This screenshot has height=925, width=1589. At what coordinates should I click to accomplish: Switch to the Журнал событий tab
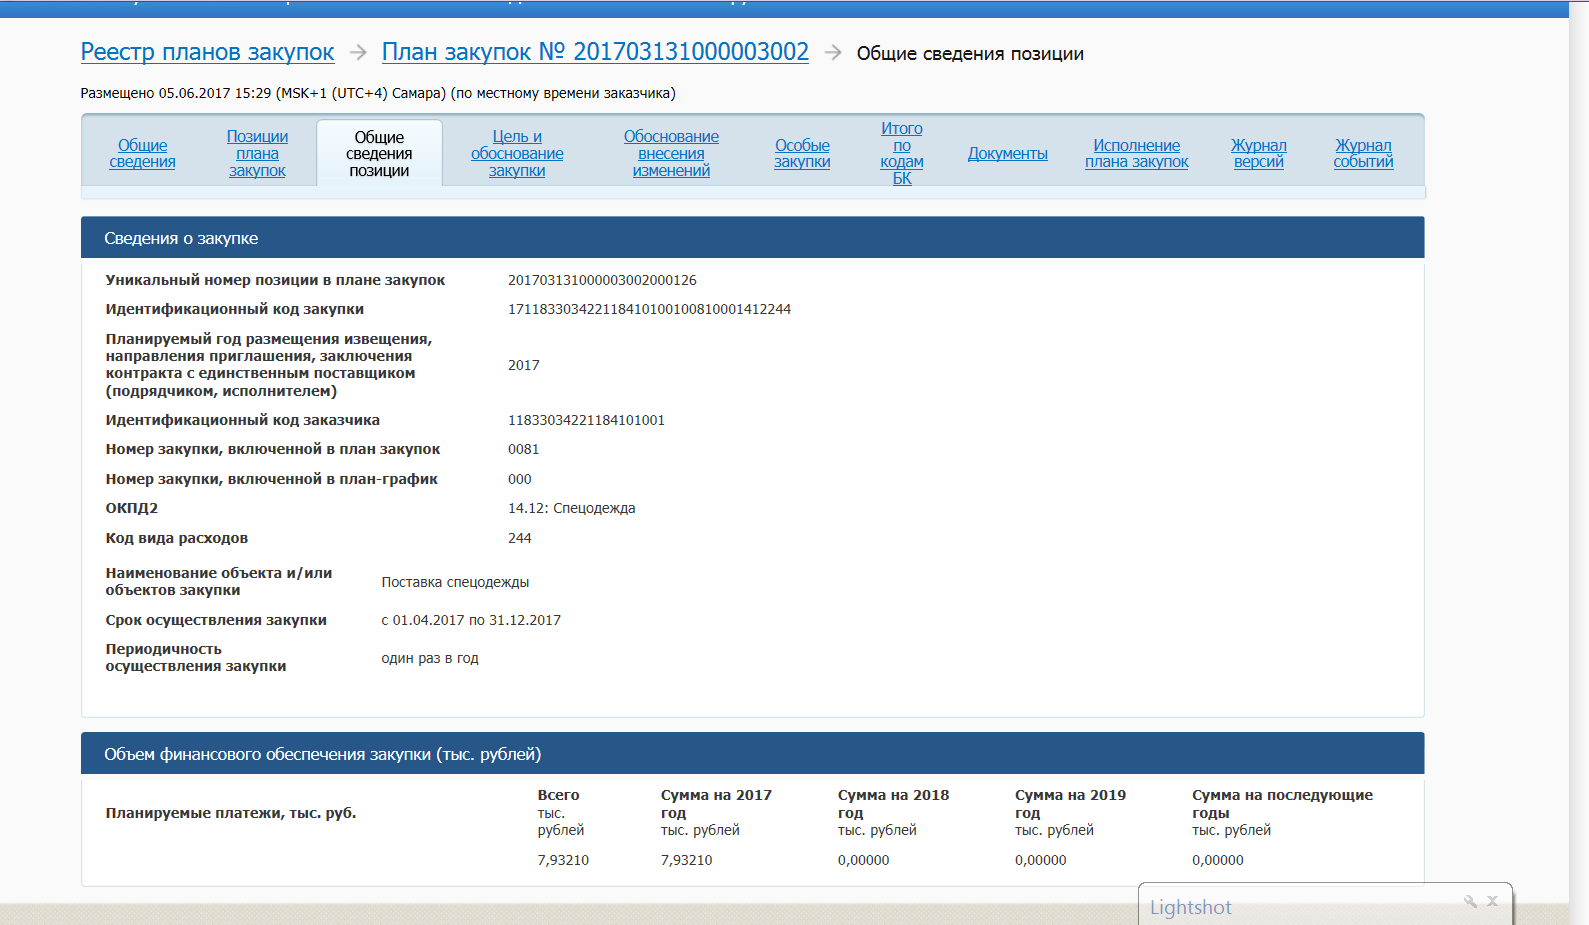pyautogui.click(x=1363, y=154)
